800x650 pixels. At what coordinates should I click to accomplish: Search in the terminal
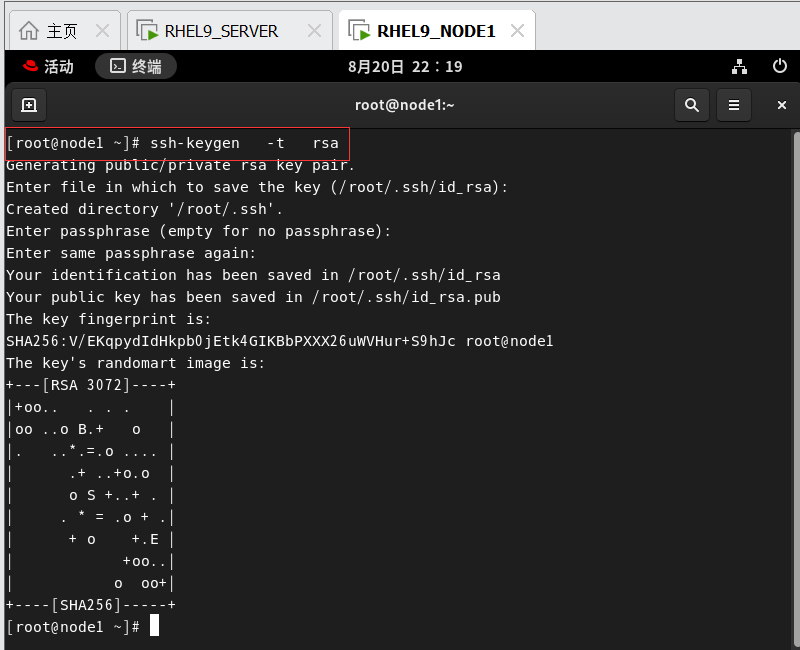click(692, 105)
